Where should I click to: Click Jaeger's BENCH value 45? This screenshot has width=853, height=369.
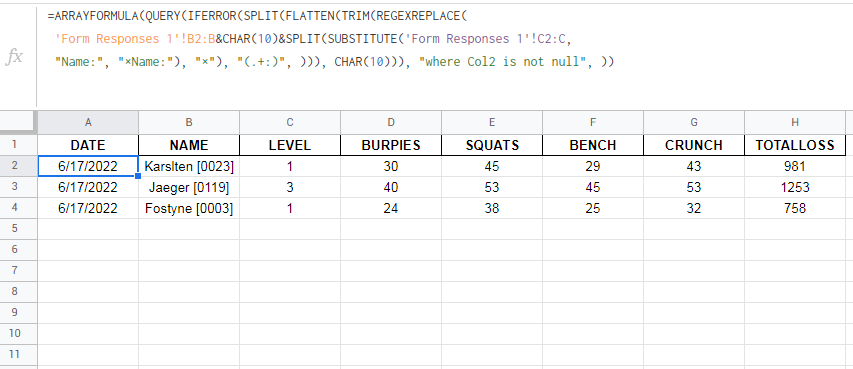[593, 187]
